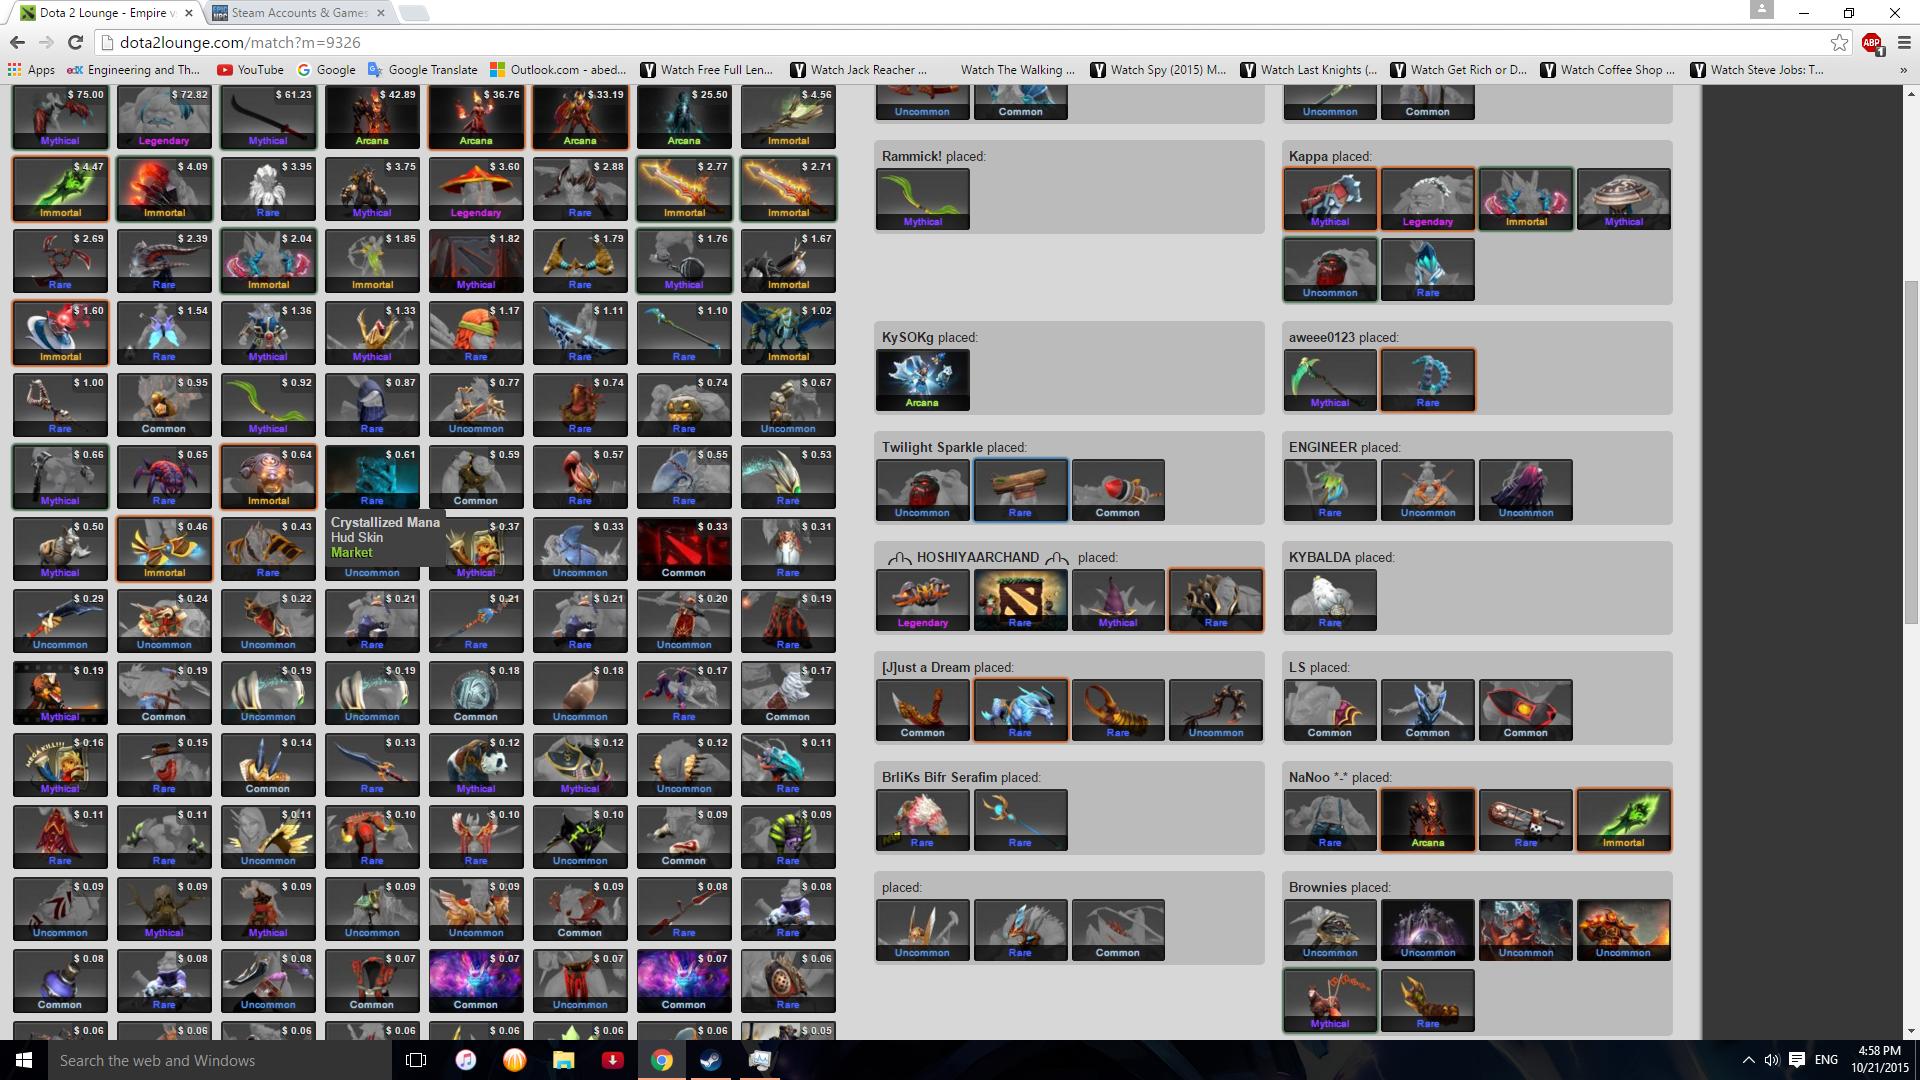Open the Chrome menu icon

point(1903,42)
